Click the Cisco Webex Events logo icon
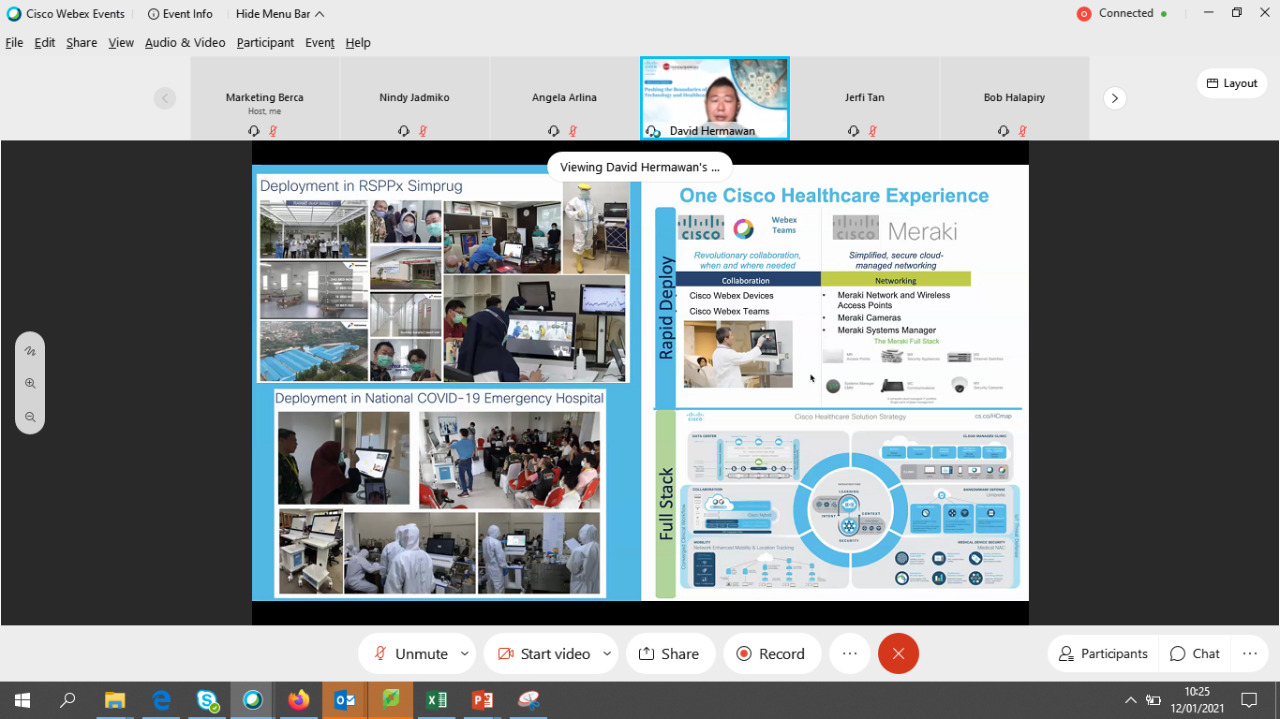This screenshot has height=719, width=1280. pyautogui.click(x=14, y=14)
